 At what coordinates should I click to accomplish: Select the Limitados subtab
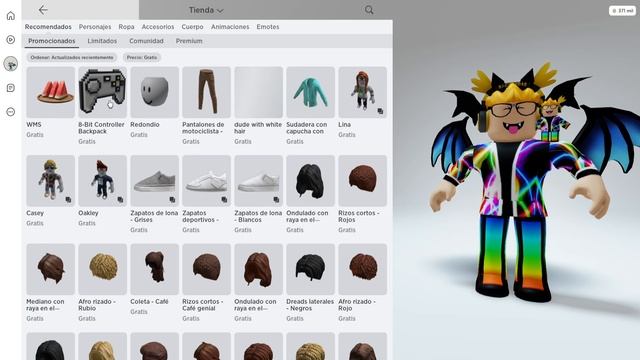point(102,41)
